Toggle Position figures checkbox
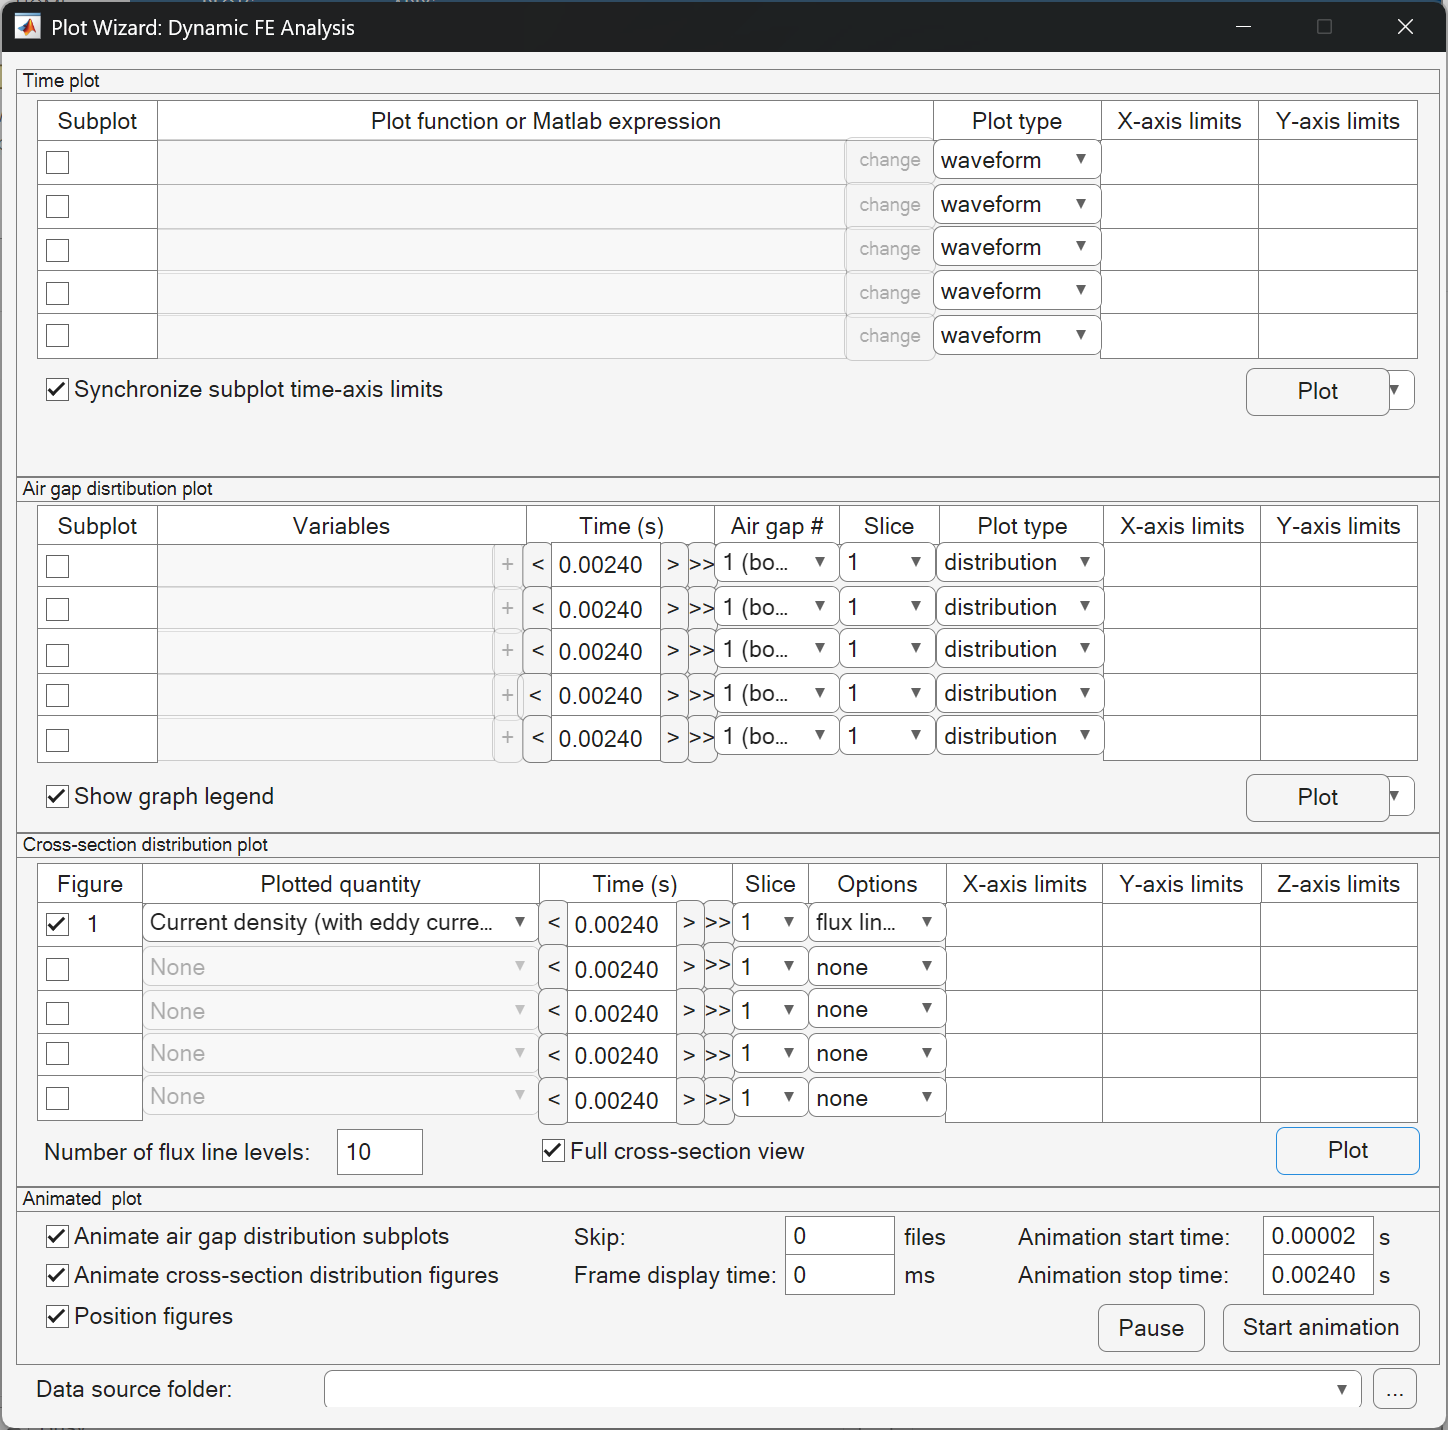Viewport: 1448px width, 1430px height. [140, 1316]
